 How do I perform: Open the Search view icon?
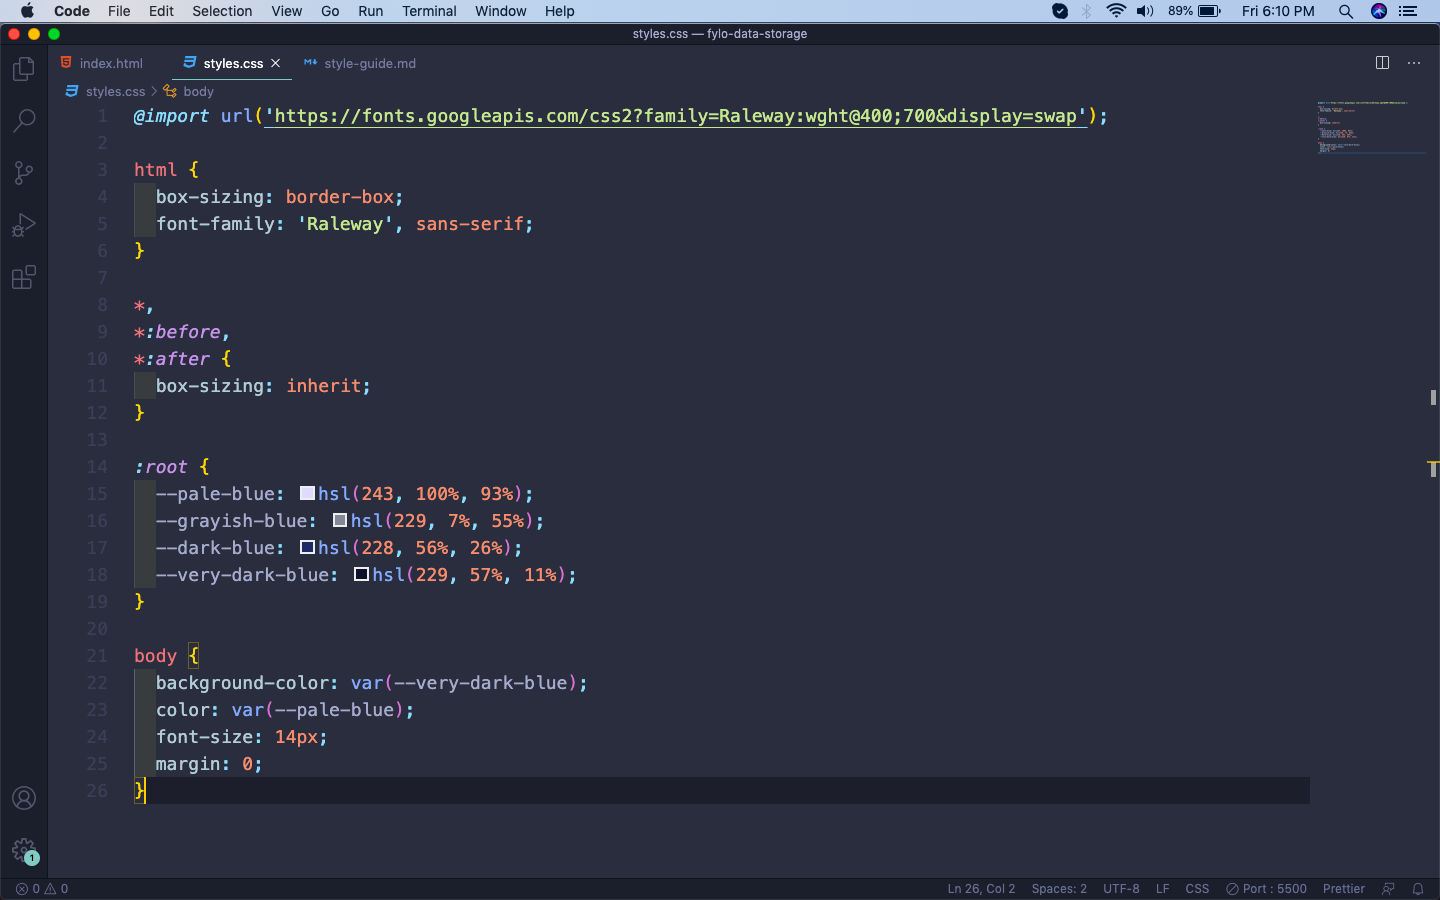pos(24,121)
